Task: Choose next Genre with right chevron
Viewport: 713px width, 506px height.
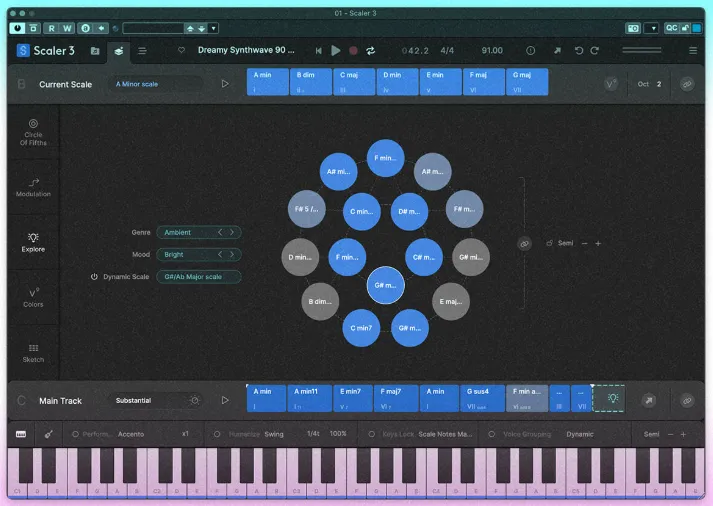Action: [x=232, y=232]
